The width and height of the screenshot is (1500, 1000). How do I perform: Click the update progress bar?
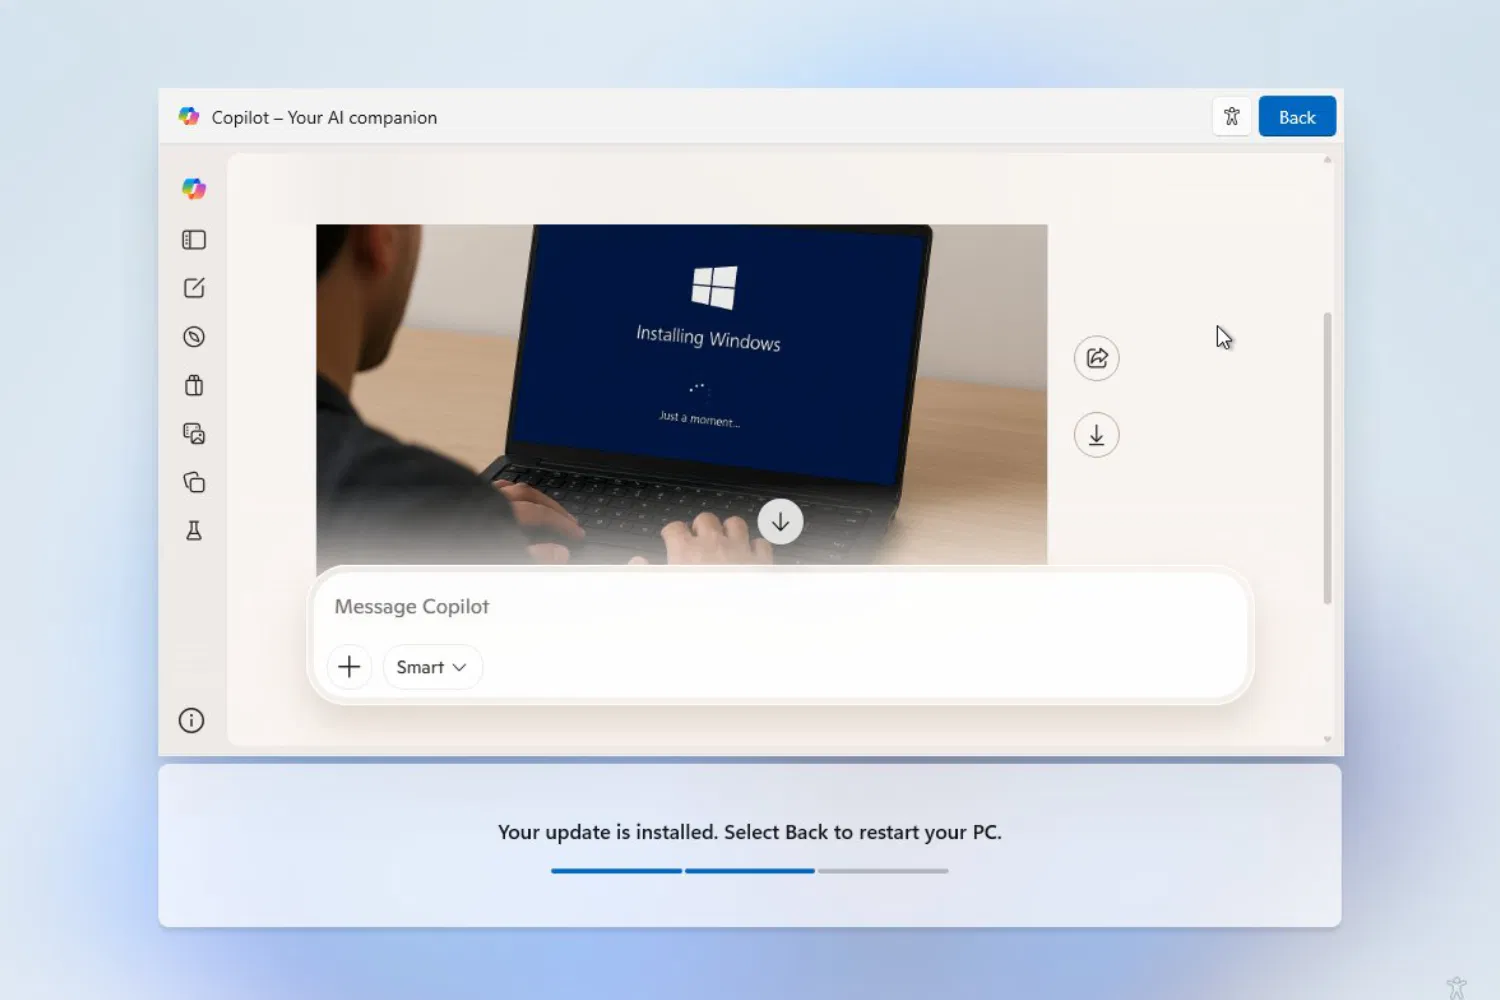tap(749, 870)
